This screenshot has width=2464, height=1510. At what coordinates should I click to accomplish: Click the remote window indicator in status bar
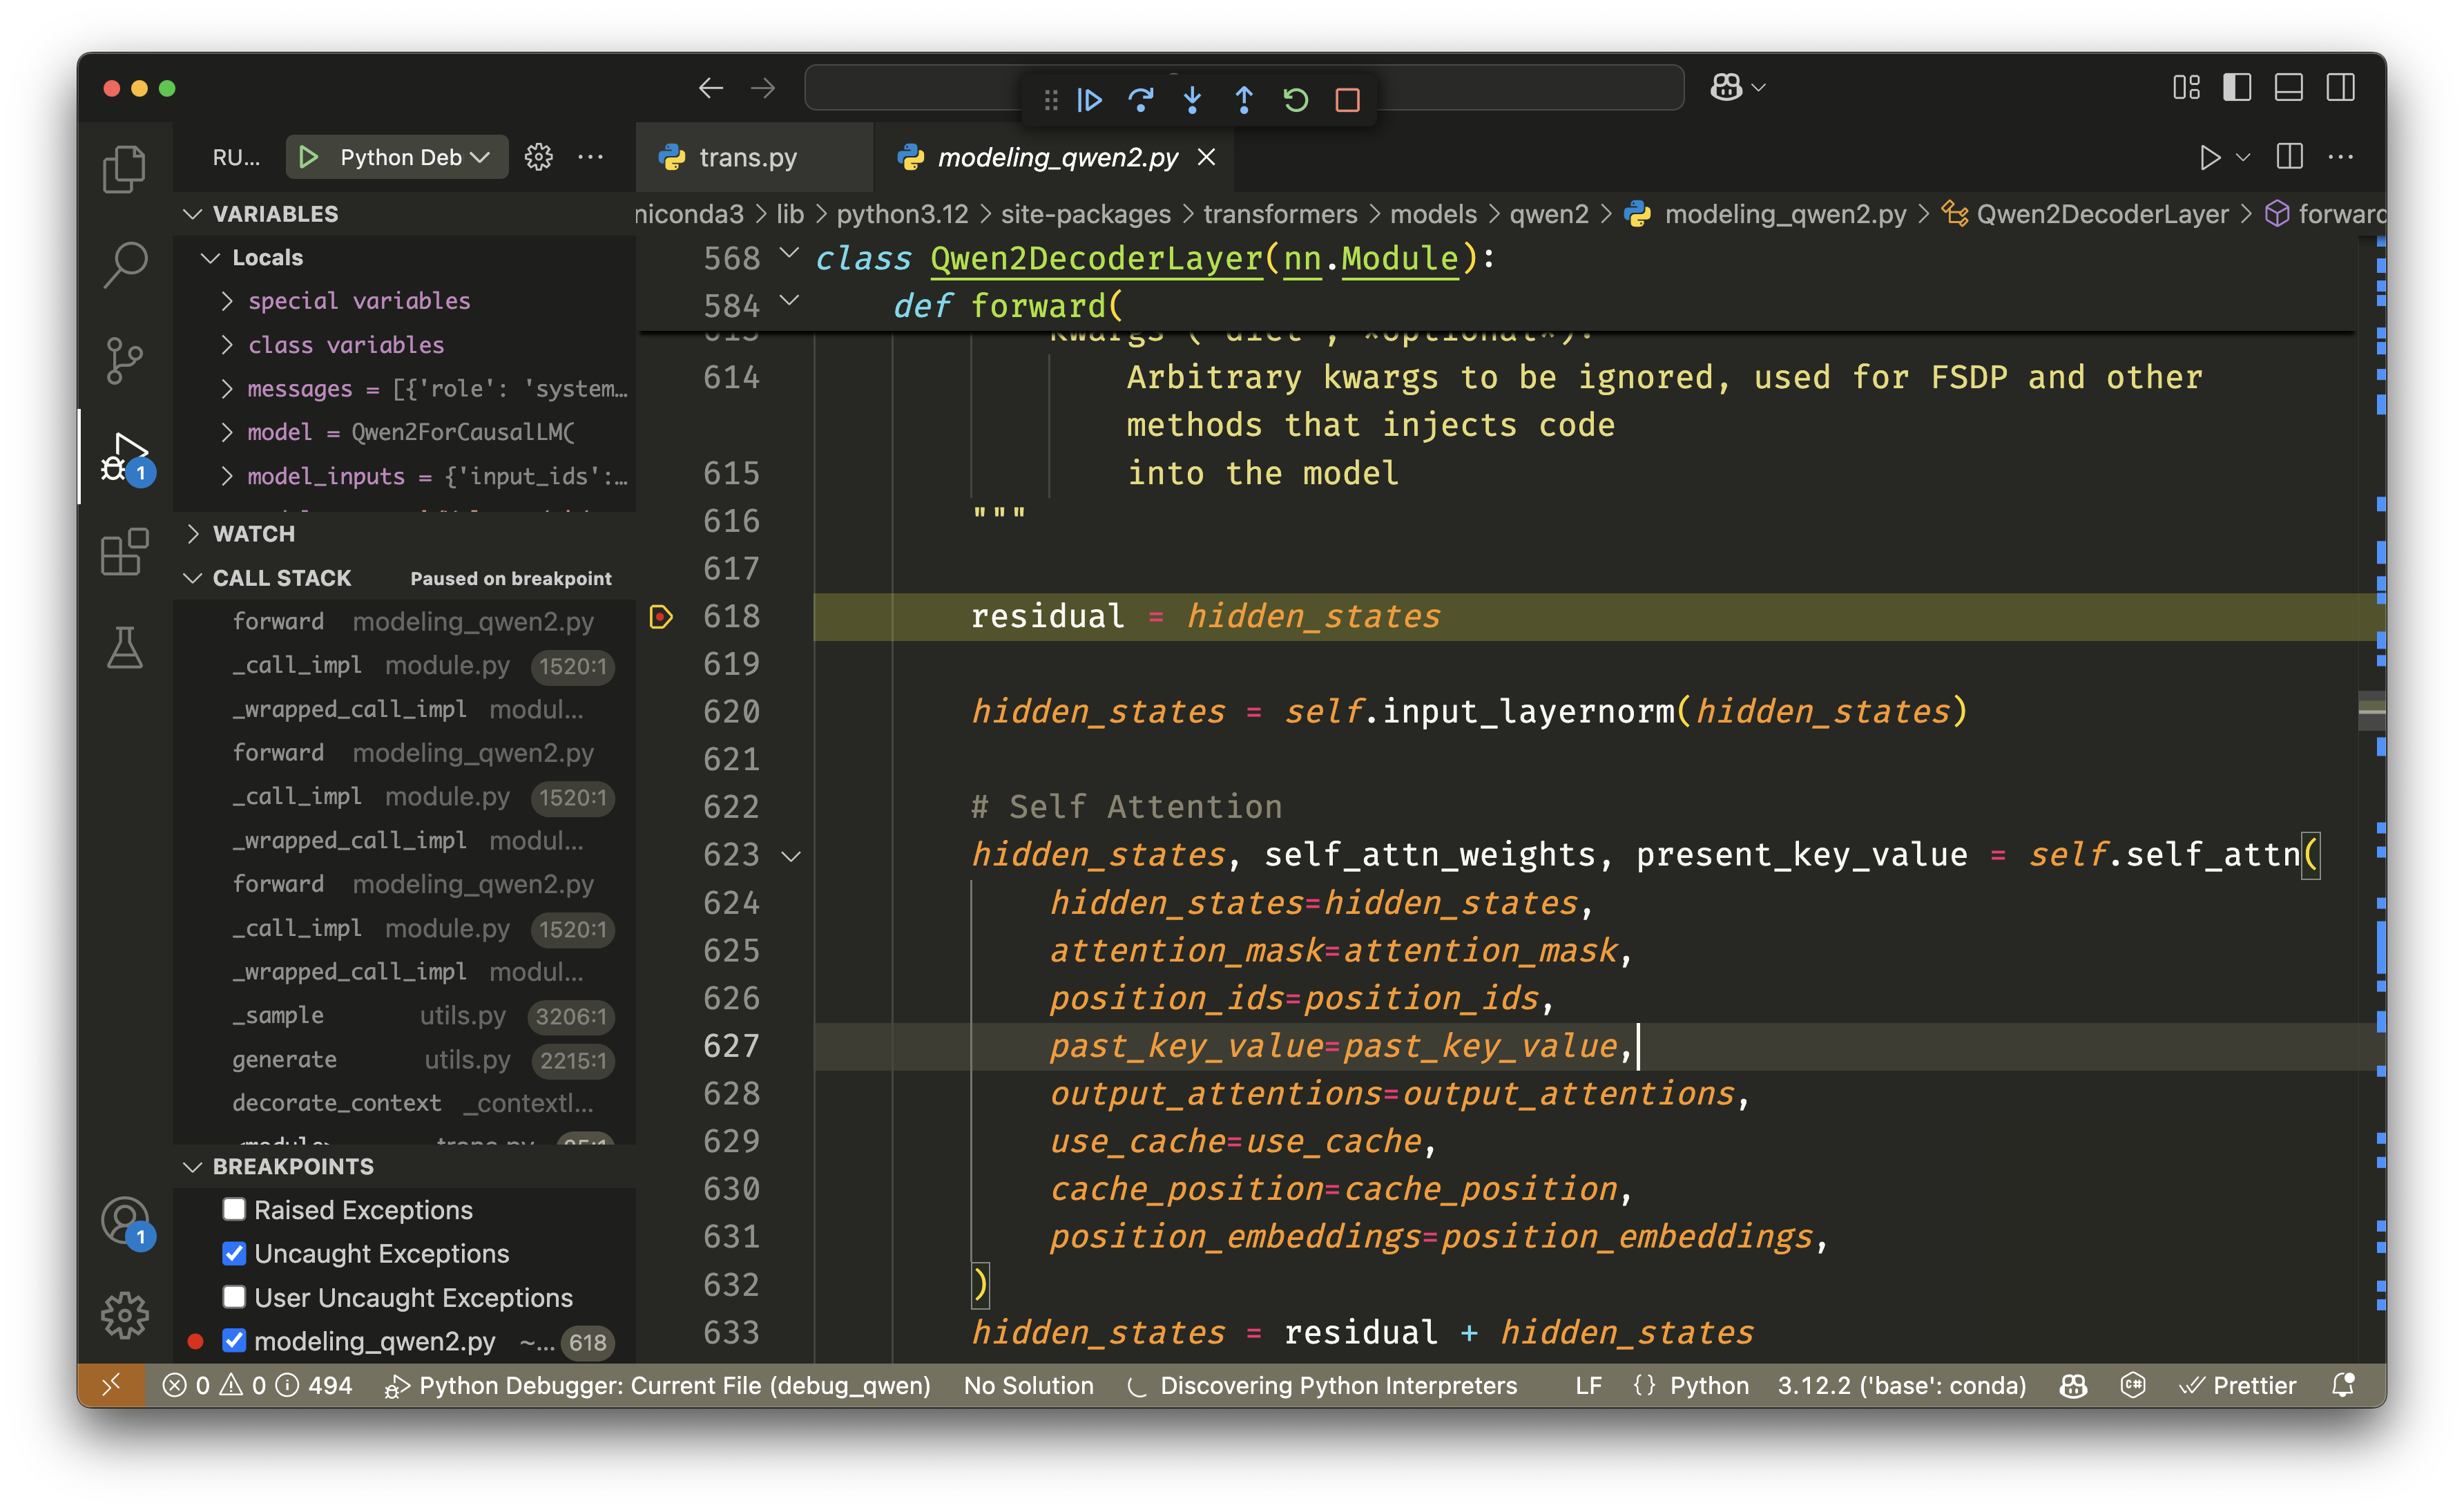tap(112, 1385)
